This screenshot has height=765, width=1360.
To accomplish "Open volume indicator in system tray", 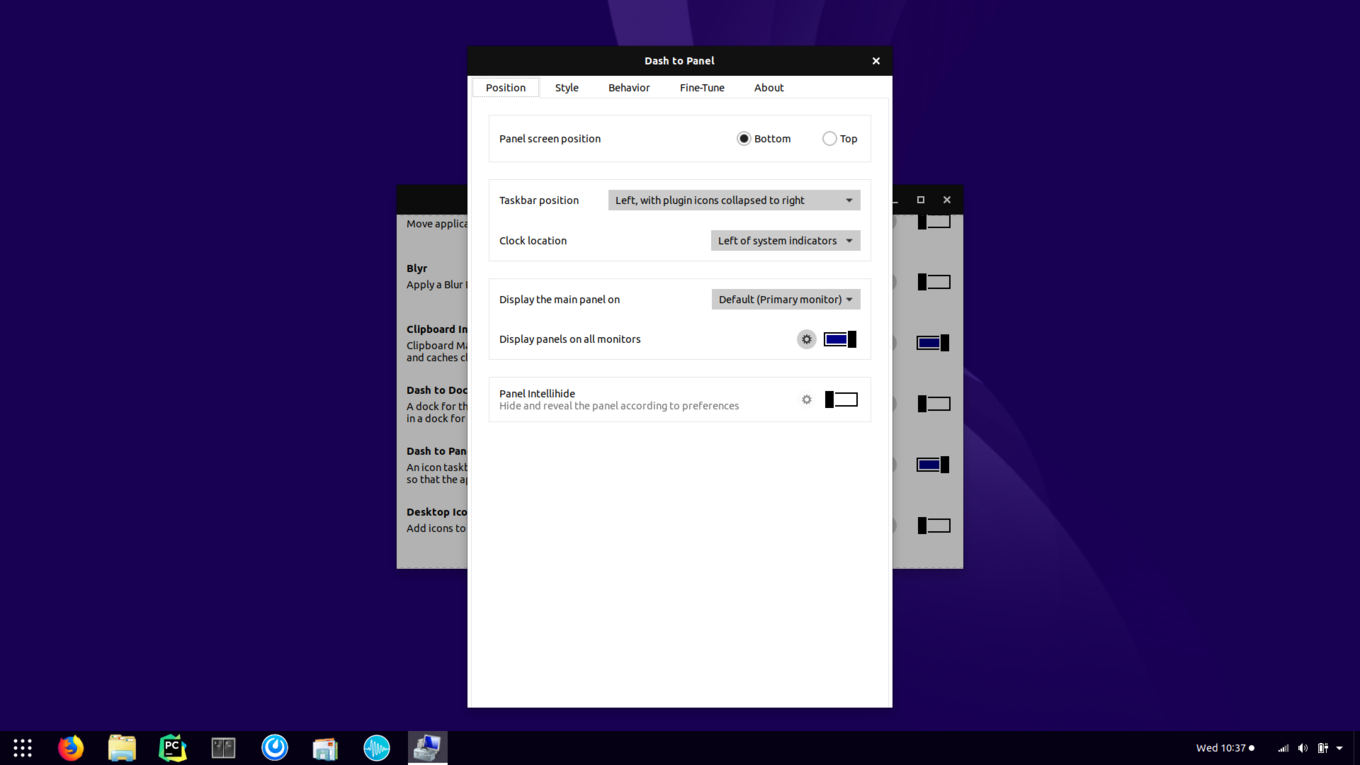I will pyautogui.click(x=1303, y=748).
